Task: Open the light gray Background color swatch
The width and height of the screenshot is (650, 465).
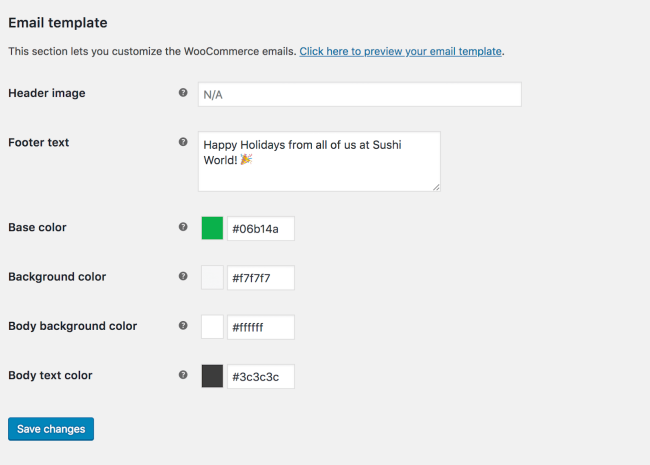Action: 212,277
